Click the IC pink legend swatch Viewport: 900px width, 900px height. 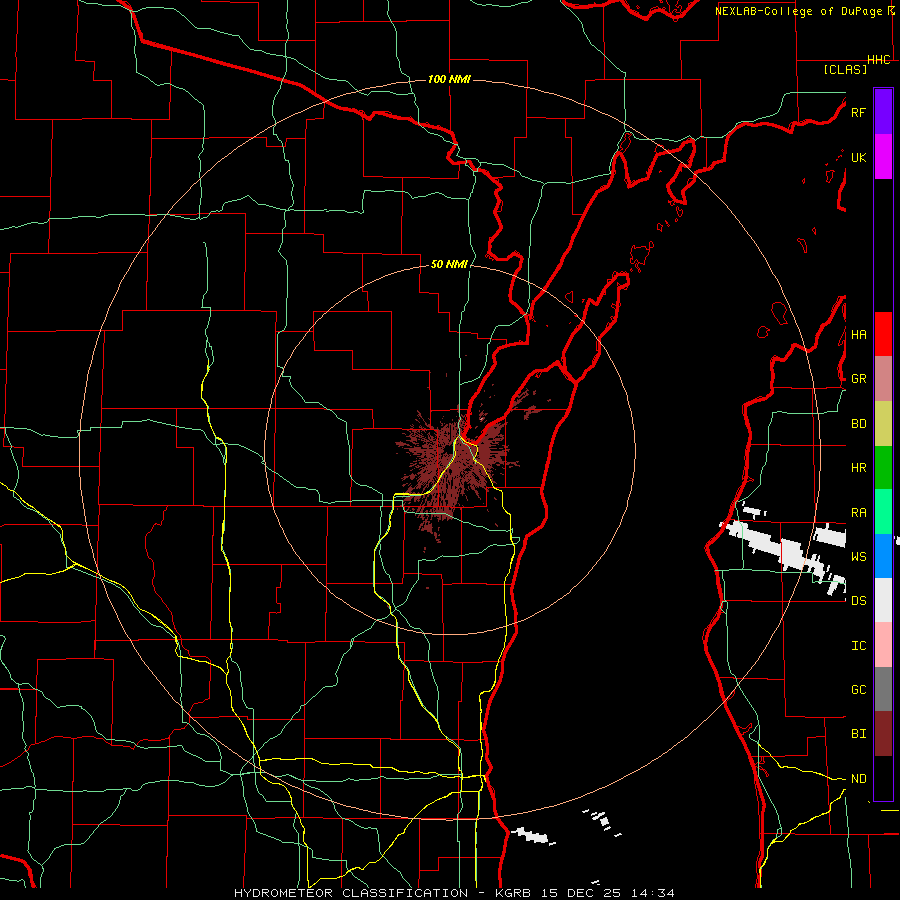click(883, 645)
